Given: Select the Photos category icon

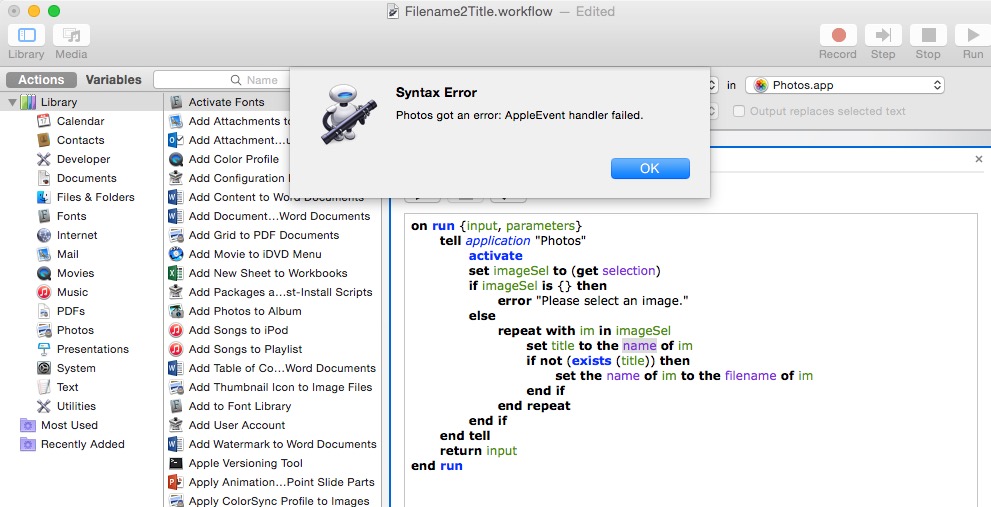Looking at the screenshot, I should pyautogui.click(x=44, y=330).
